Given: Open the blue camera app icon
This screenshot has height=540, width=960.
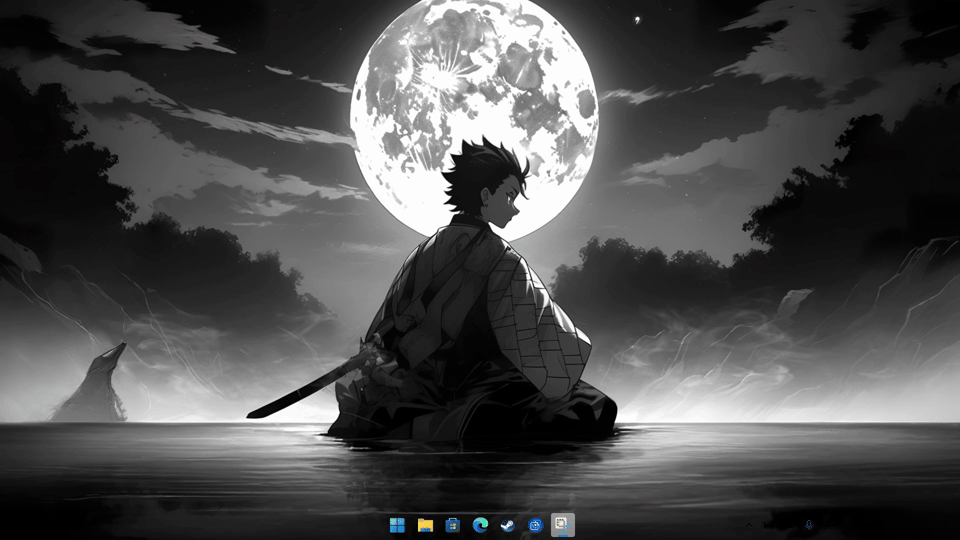Looking at the screenshot, I should pyautogui.click(x=535, y=525).
